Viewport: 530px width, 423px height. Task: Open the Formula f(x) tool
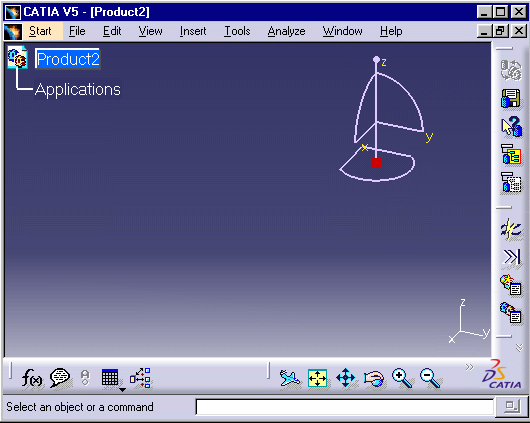pyautogui.click(x=31, y=378)
